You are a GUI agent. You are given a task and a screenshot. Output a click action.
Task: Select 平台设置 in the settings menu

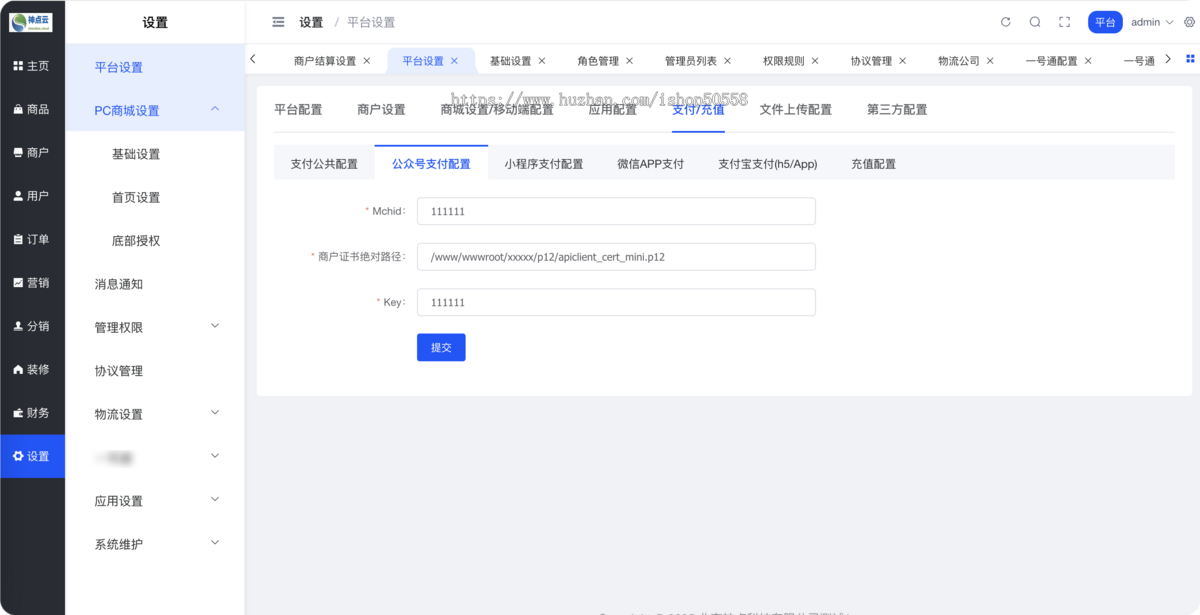click(155, 67)
